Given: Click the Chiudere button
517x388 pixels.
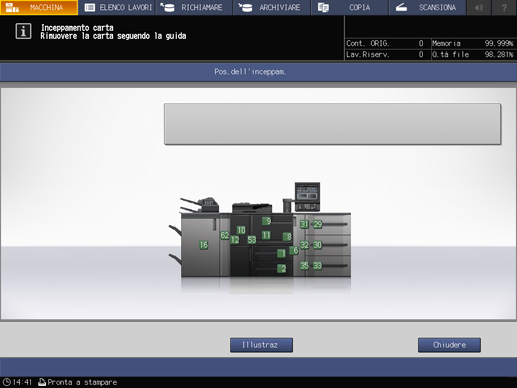Looking at the screenshot, I should (449, 345).
